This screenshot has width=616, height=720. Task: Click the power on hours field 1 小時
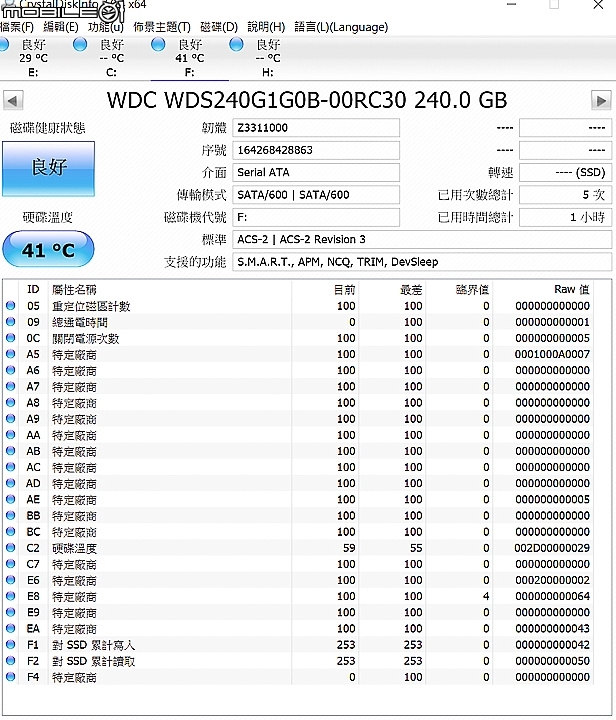(566, 217)
